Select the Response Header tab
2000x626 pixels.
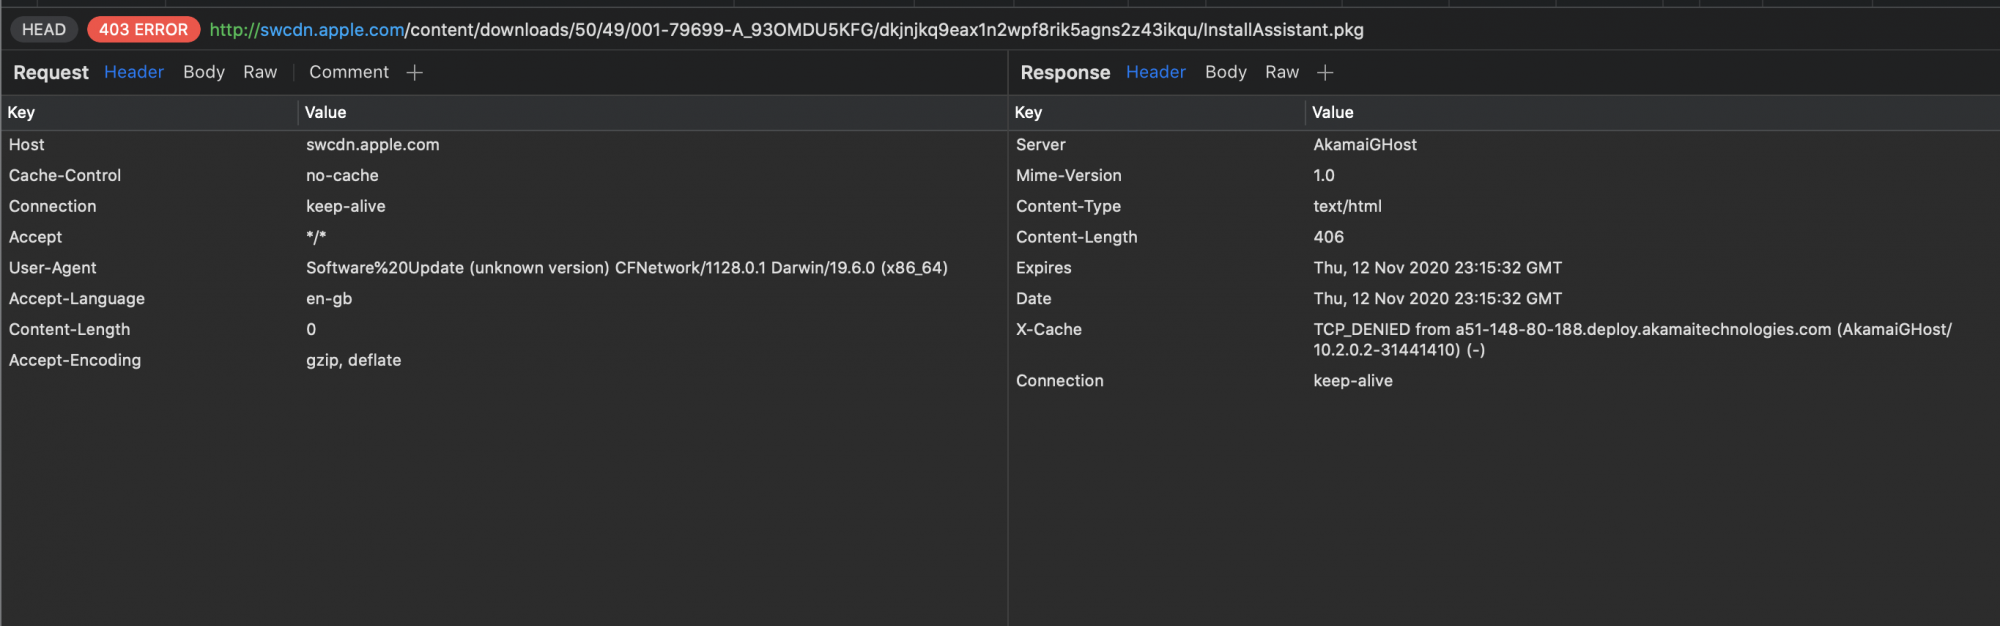pyautogui.click(x=1155, y=72)
